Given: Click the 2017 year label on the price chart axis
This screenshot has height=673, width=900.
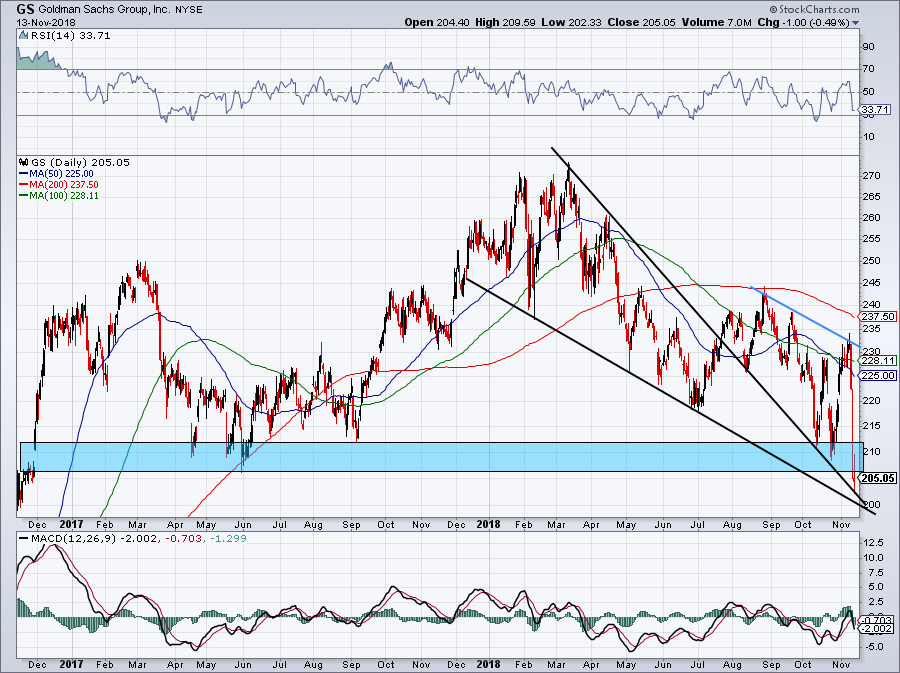Looking at the screenshot, I should tap(71, 524).
